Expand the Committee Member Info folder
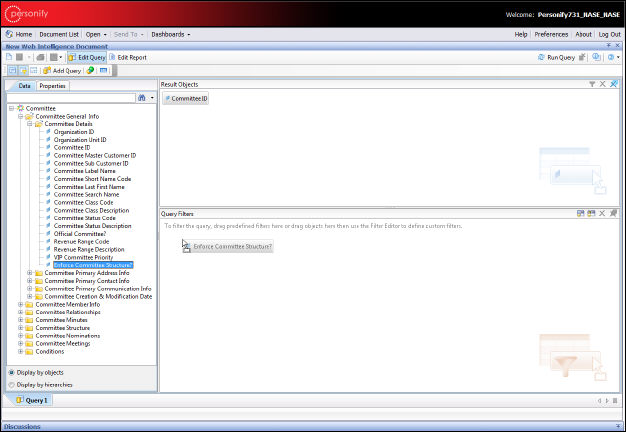Screen dimensions: 626x432 [21, 304]
